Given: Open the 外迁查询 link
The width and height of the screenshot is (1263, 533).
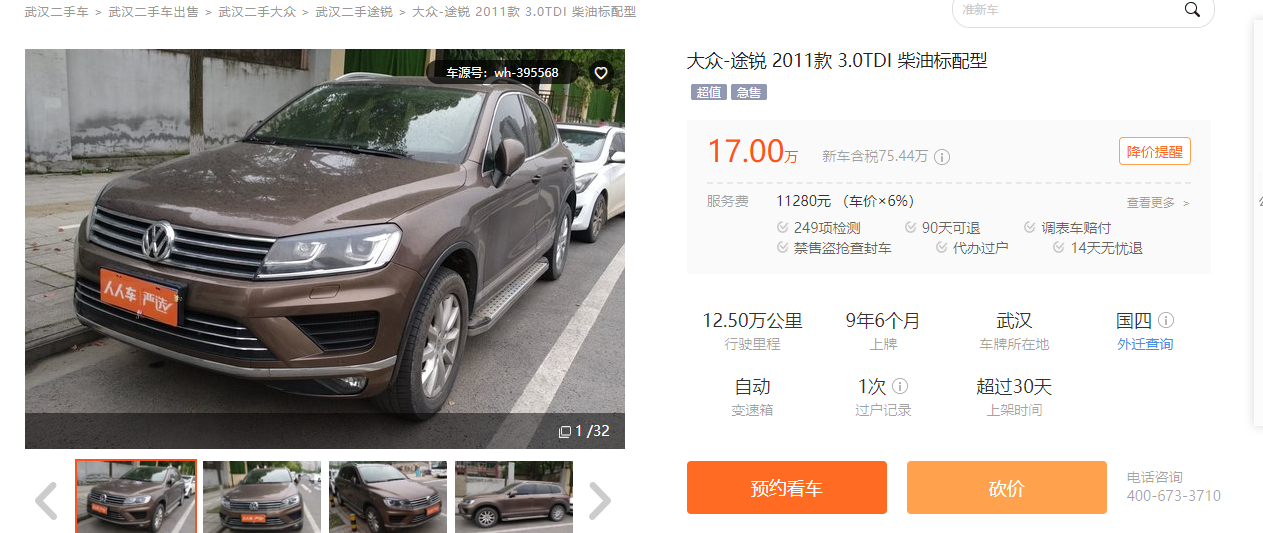Looking at the screenshot, I should click(1145, 344).
